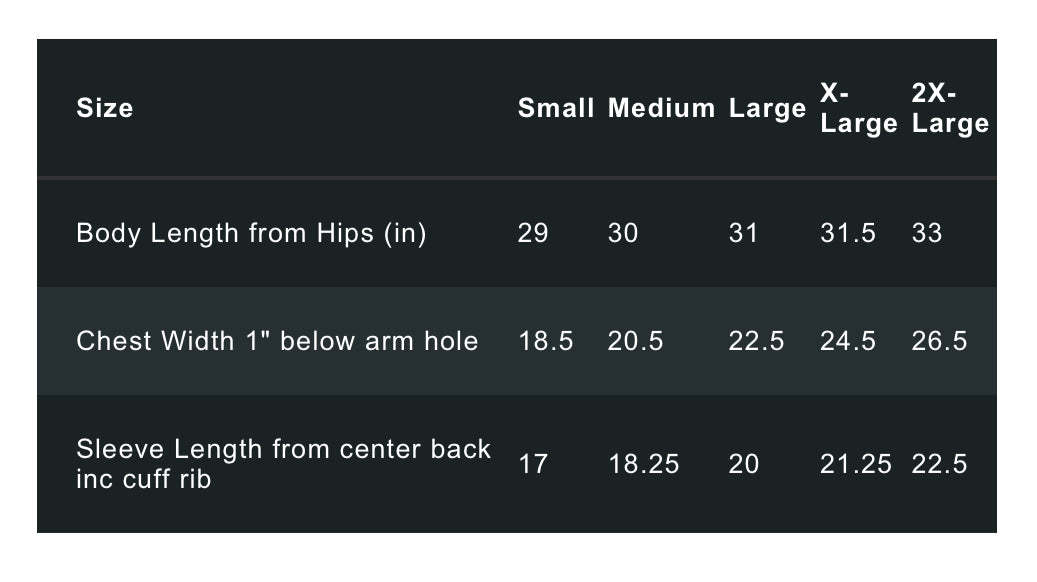Select Small body length value 29
1037x582 pixels.
click(533, 233)
